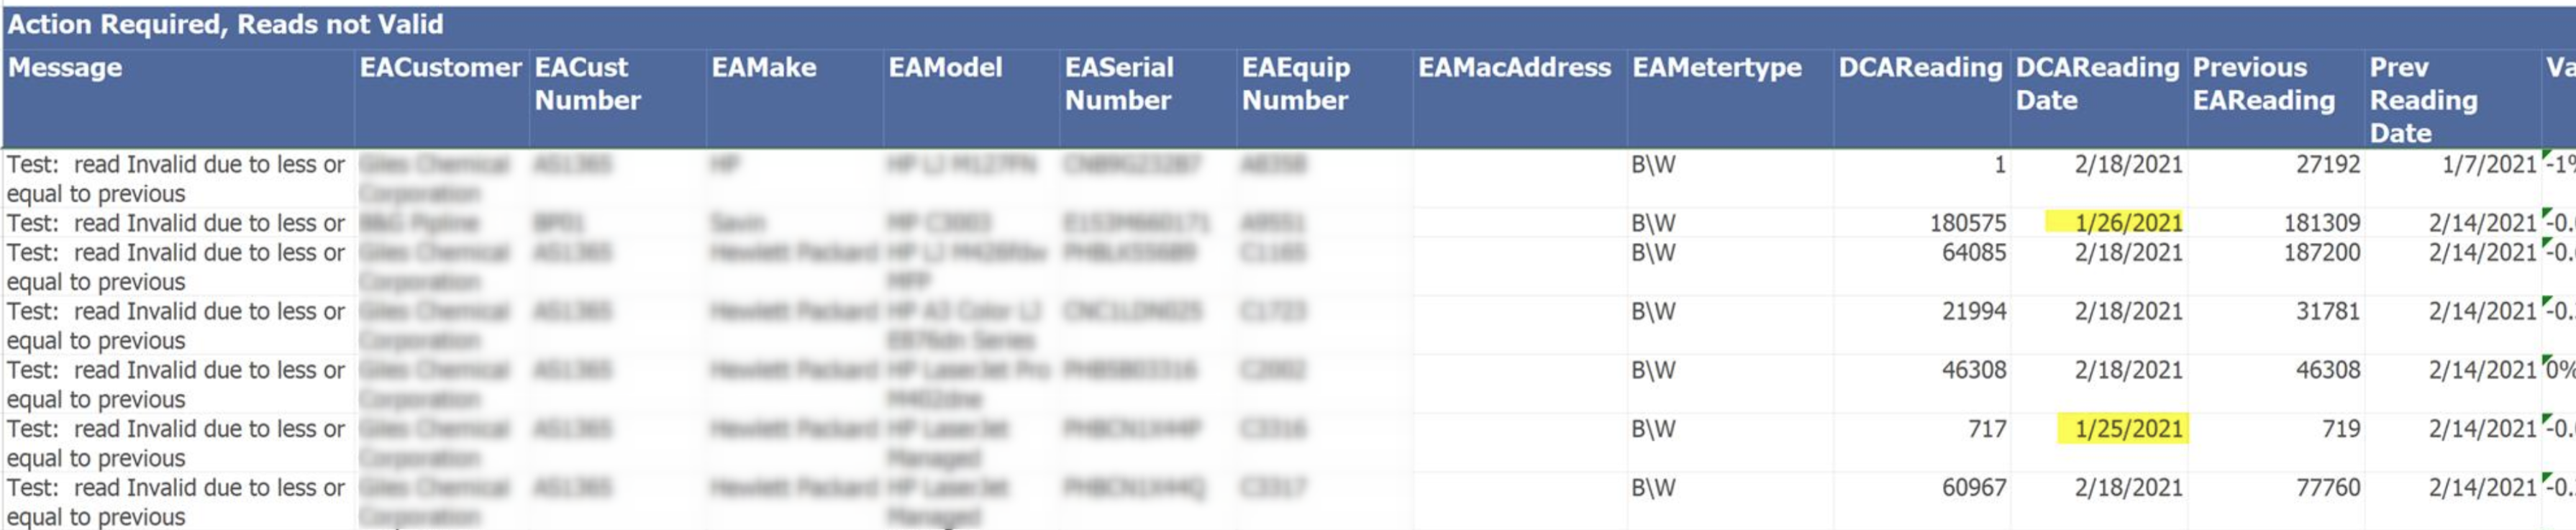The image size is (2576, 530).
Task: Click the previous reading cell 31781
Action: point(2276,311)
